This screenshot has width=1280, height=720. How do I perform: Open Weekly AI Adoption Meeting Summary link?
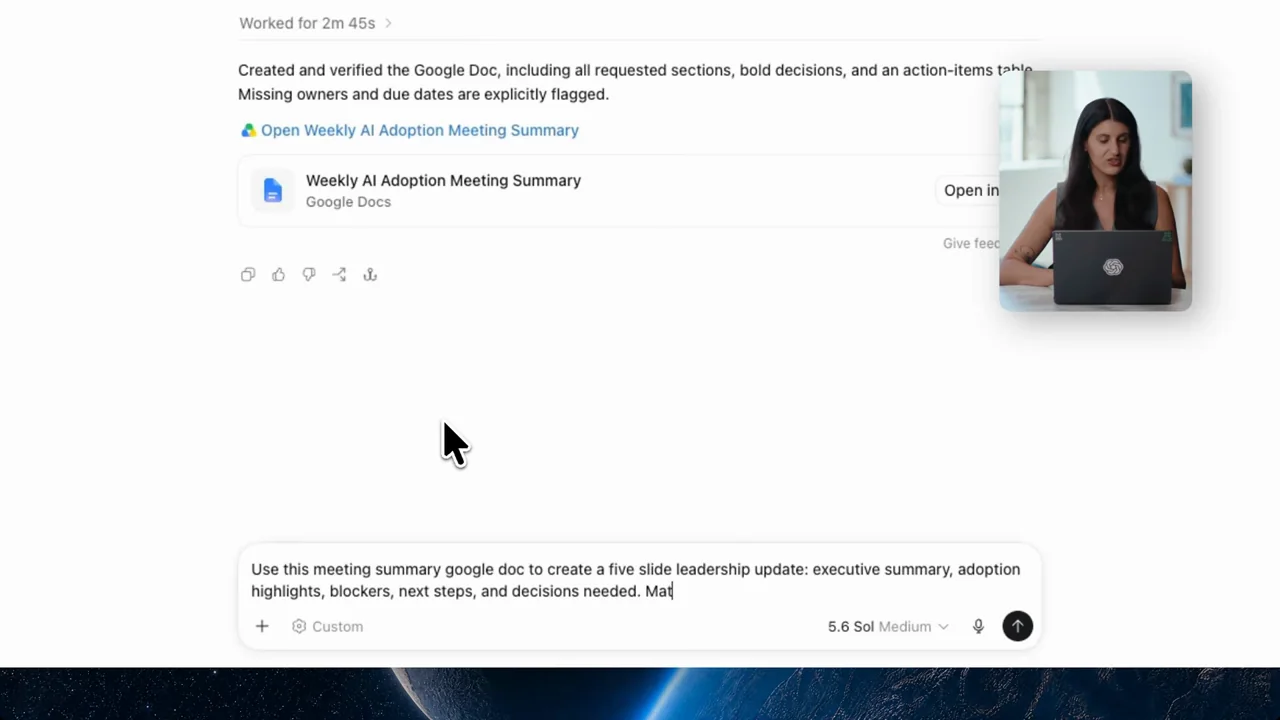420,130
